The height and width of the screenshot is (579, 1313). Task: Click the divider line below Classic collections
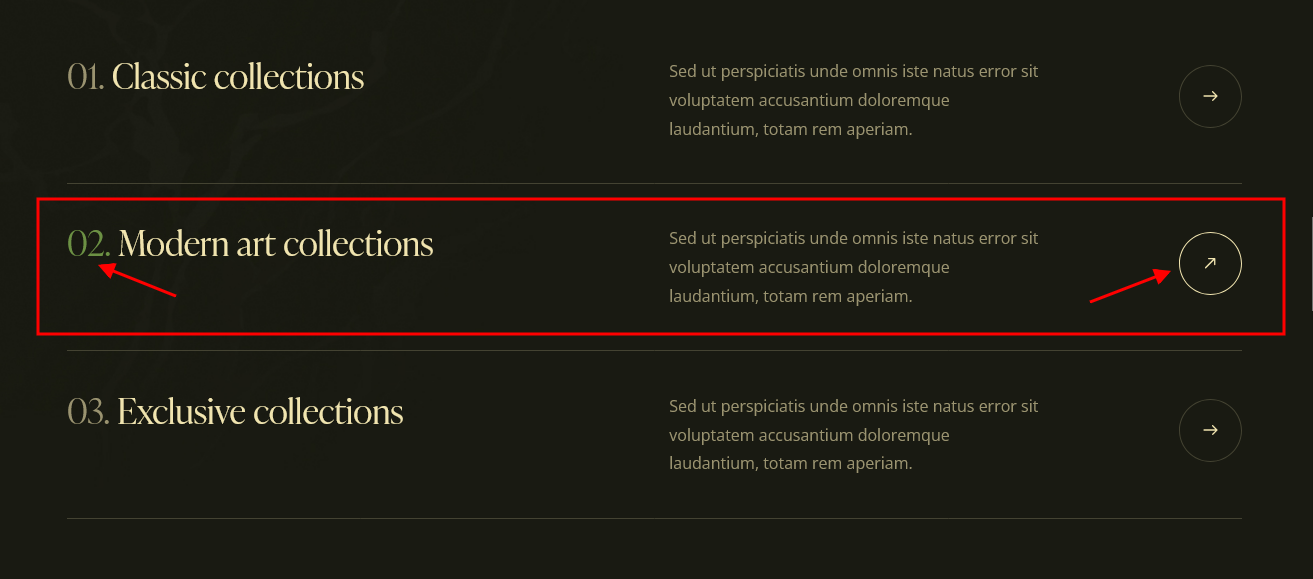pyautogui.click(x=654, y=183)
